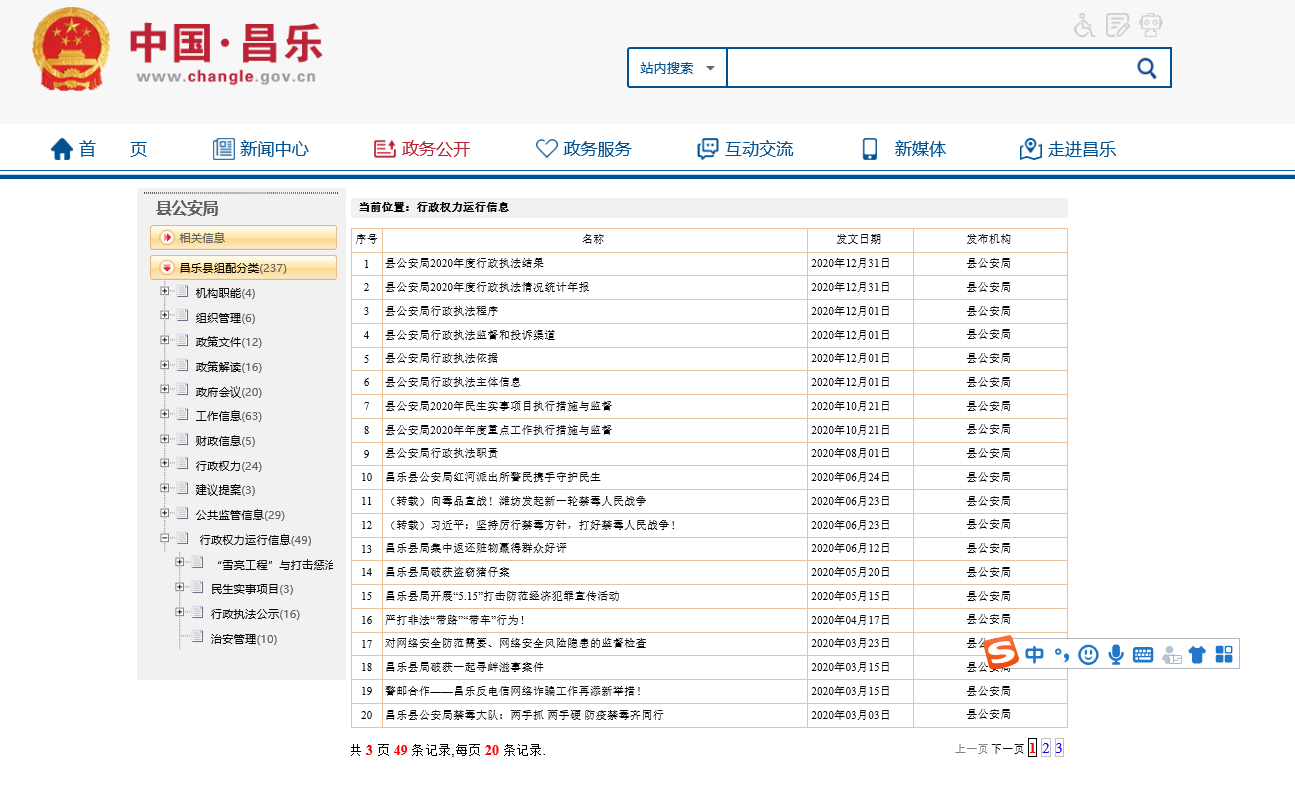Click the magnifier search icon

(1146, 68)
